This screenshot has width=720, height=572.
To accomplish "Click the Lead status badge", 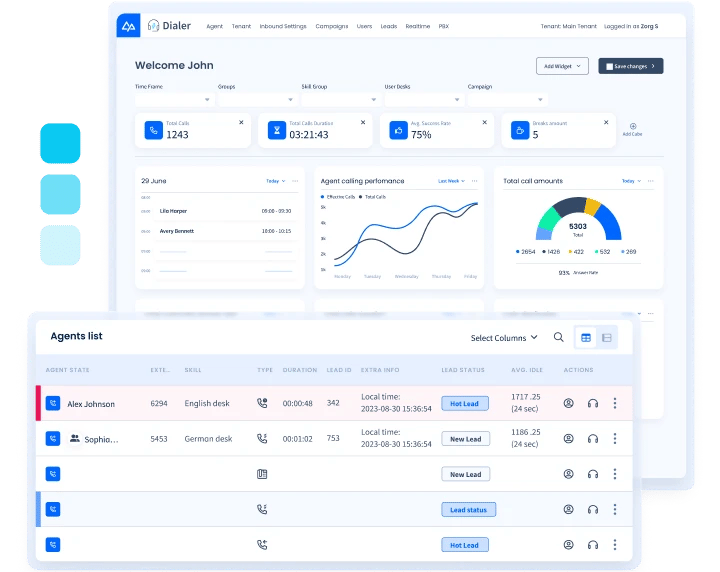I will pyautogui.click(x=468, y=510).
